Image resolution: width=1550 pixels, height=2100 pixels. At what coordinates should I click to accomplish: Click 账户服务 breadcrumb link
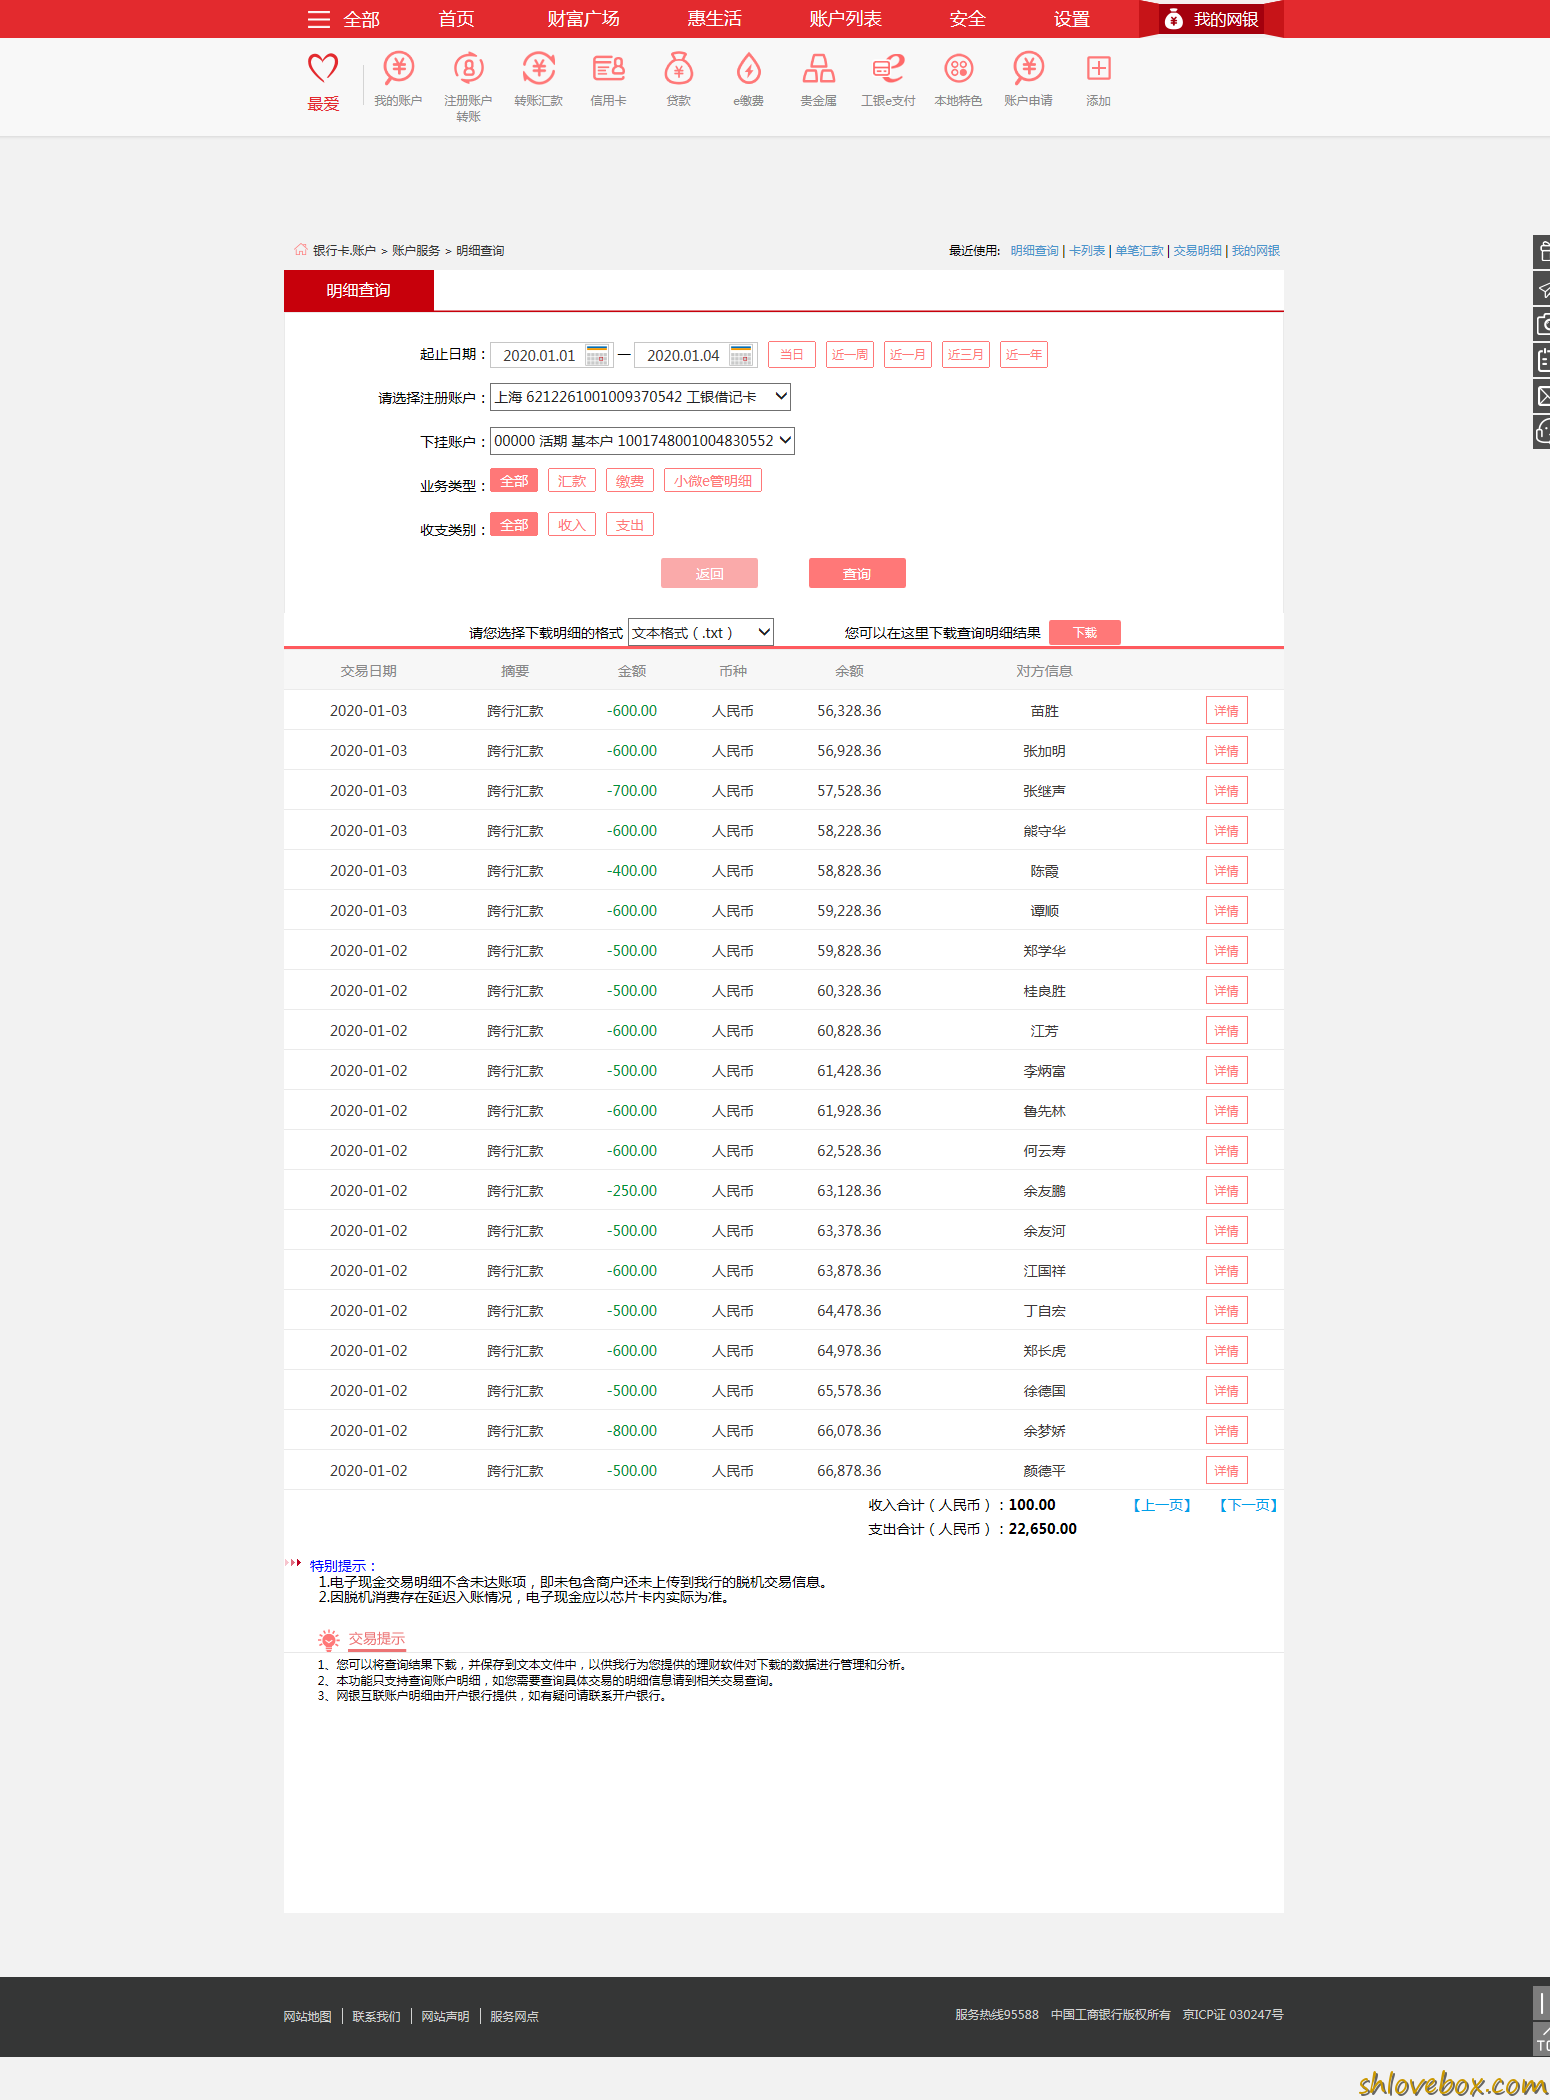point(416,251)
